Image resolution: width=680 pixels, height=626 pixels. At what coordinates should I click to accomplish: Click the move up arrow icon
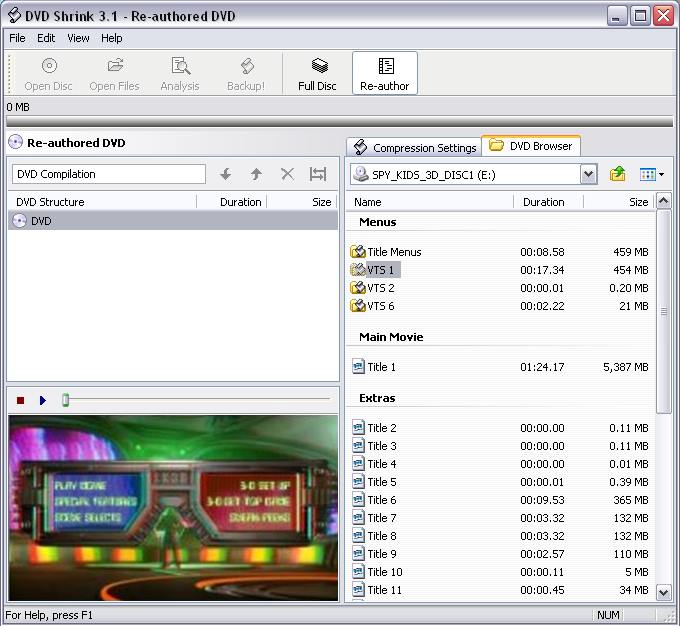click(x=256, y=174)
